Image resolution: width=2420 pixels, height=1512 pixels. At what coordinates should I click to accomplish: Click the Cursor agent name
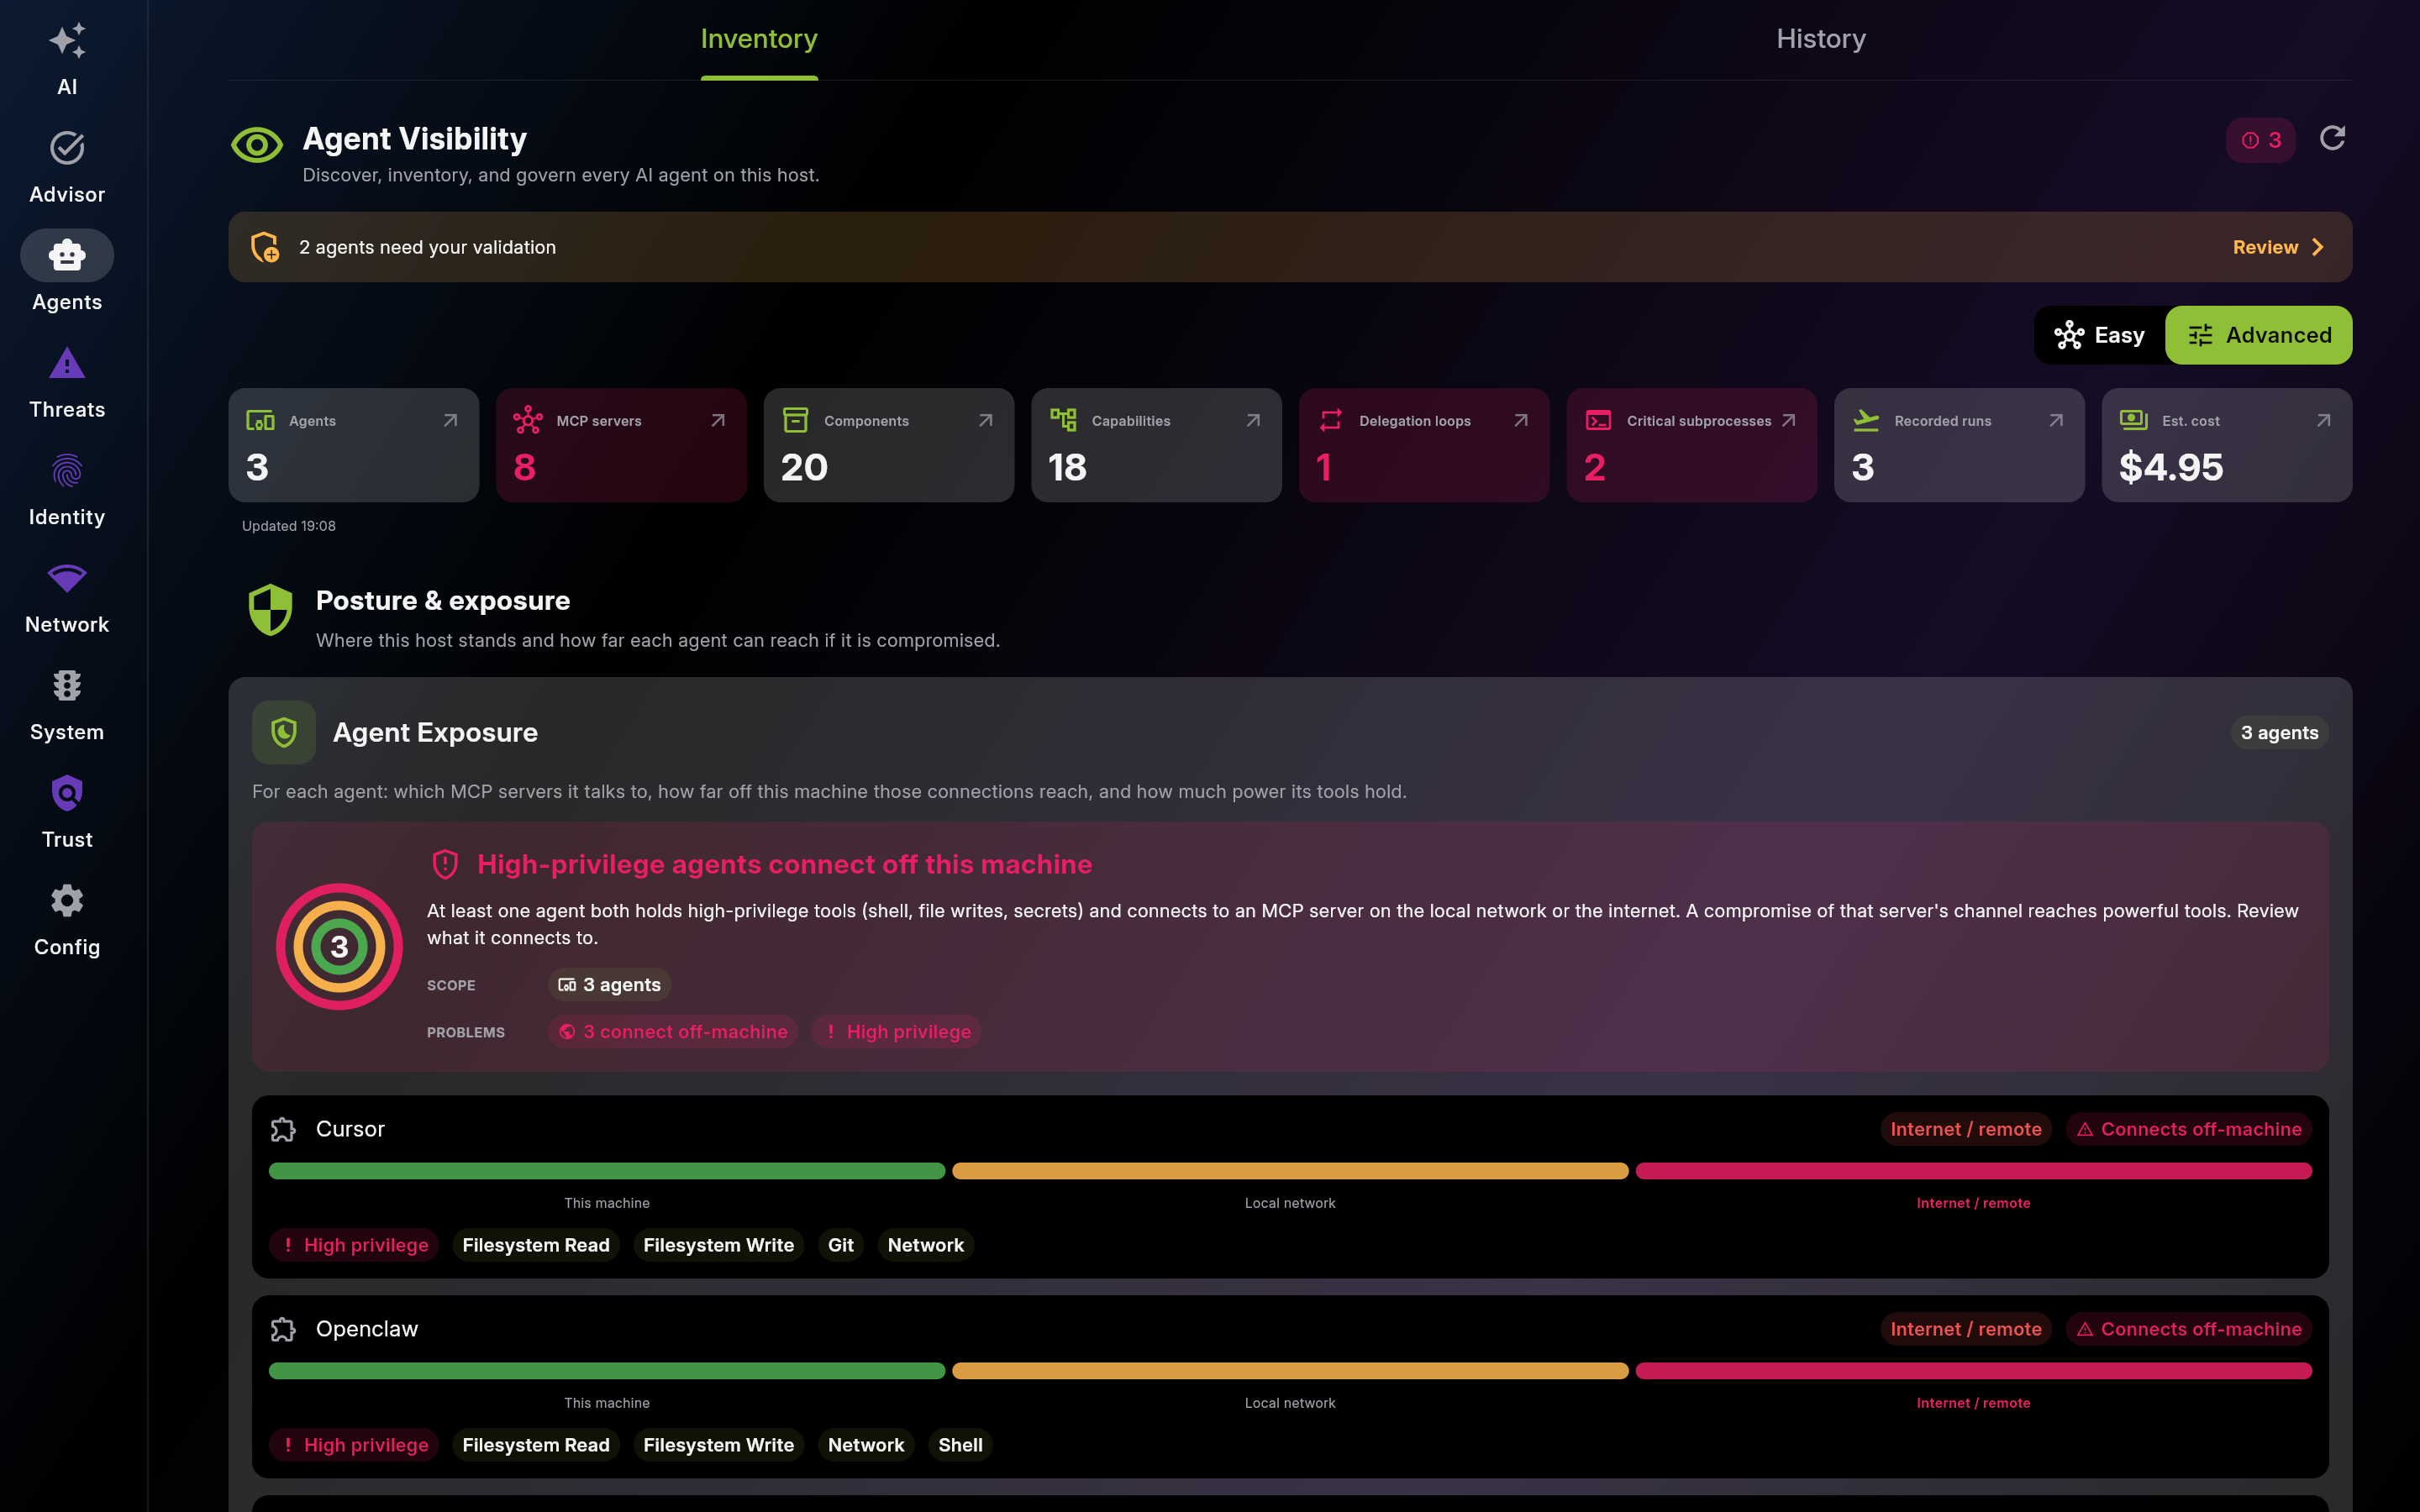tap(350, 1129)
